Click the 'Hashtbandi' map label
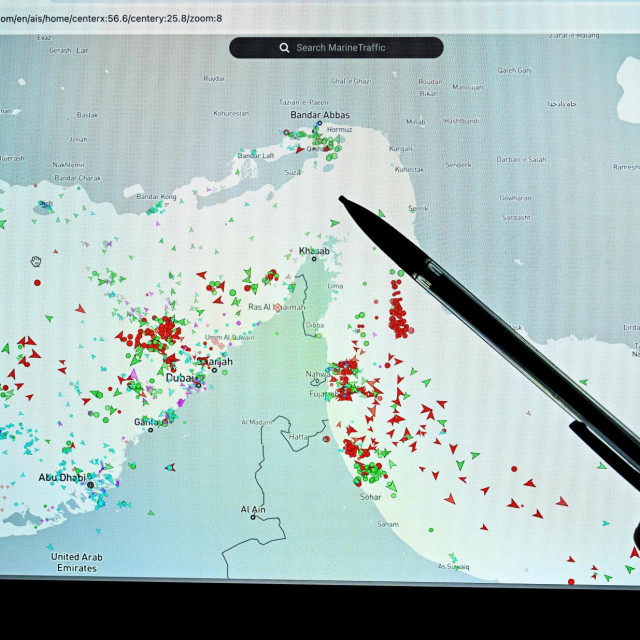Viewport: 640px width, 640px height. [461, 121]
